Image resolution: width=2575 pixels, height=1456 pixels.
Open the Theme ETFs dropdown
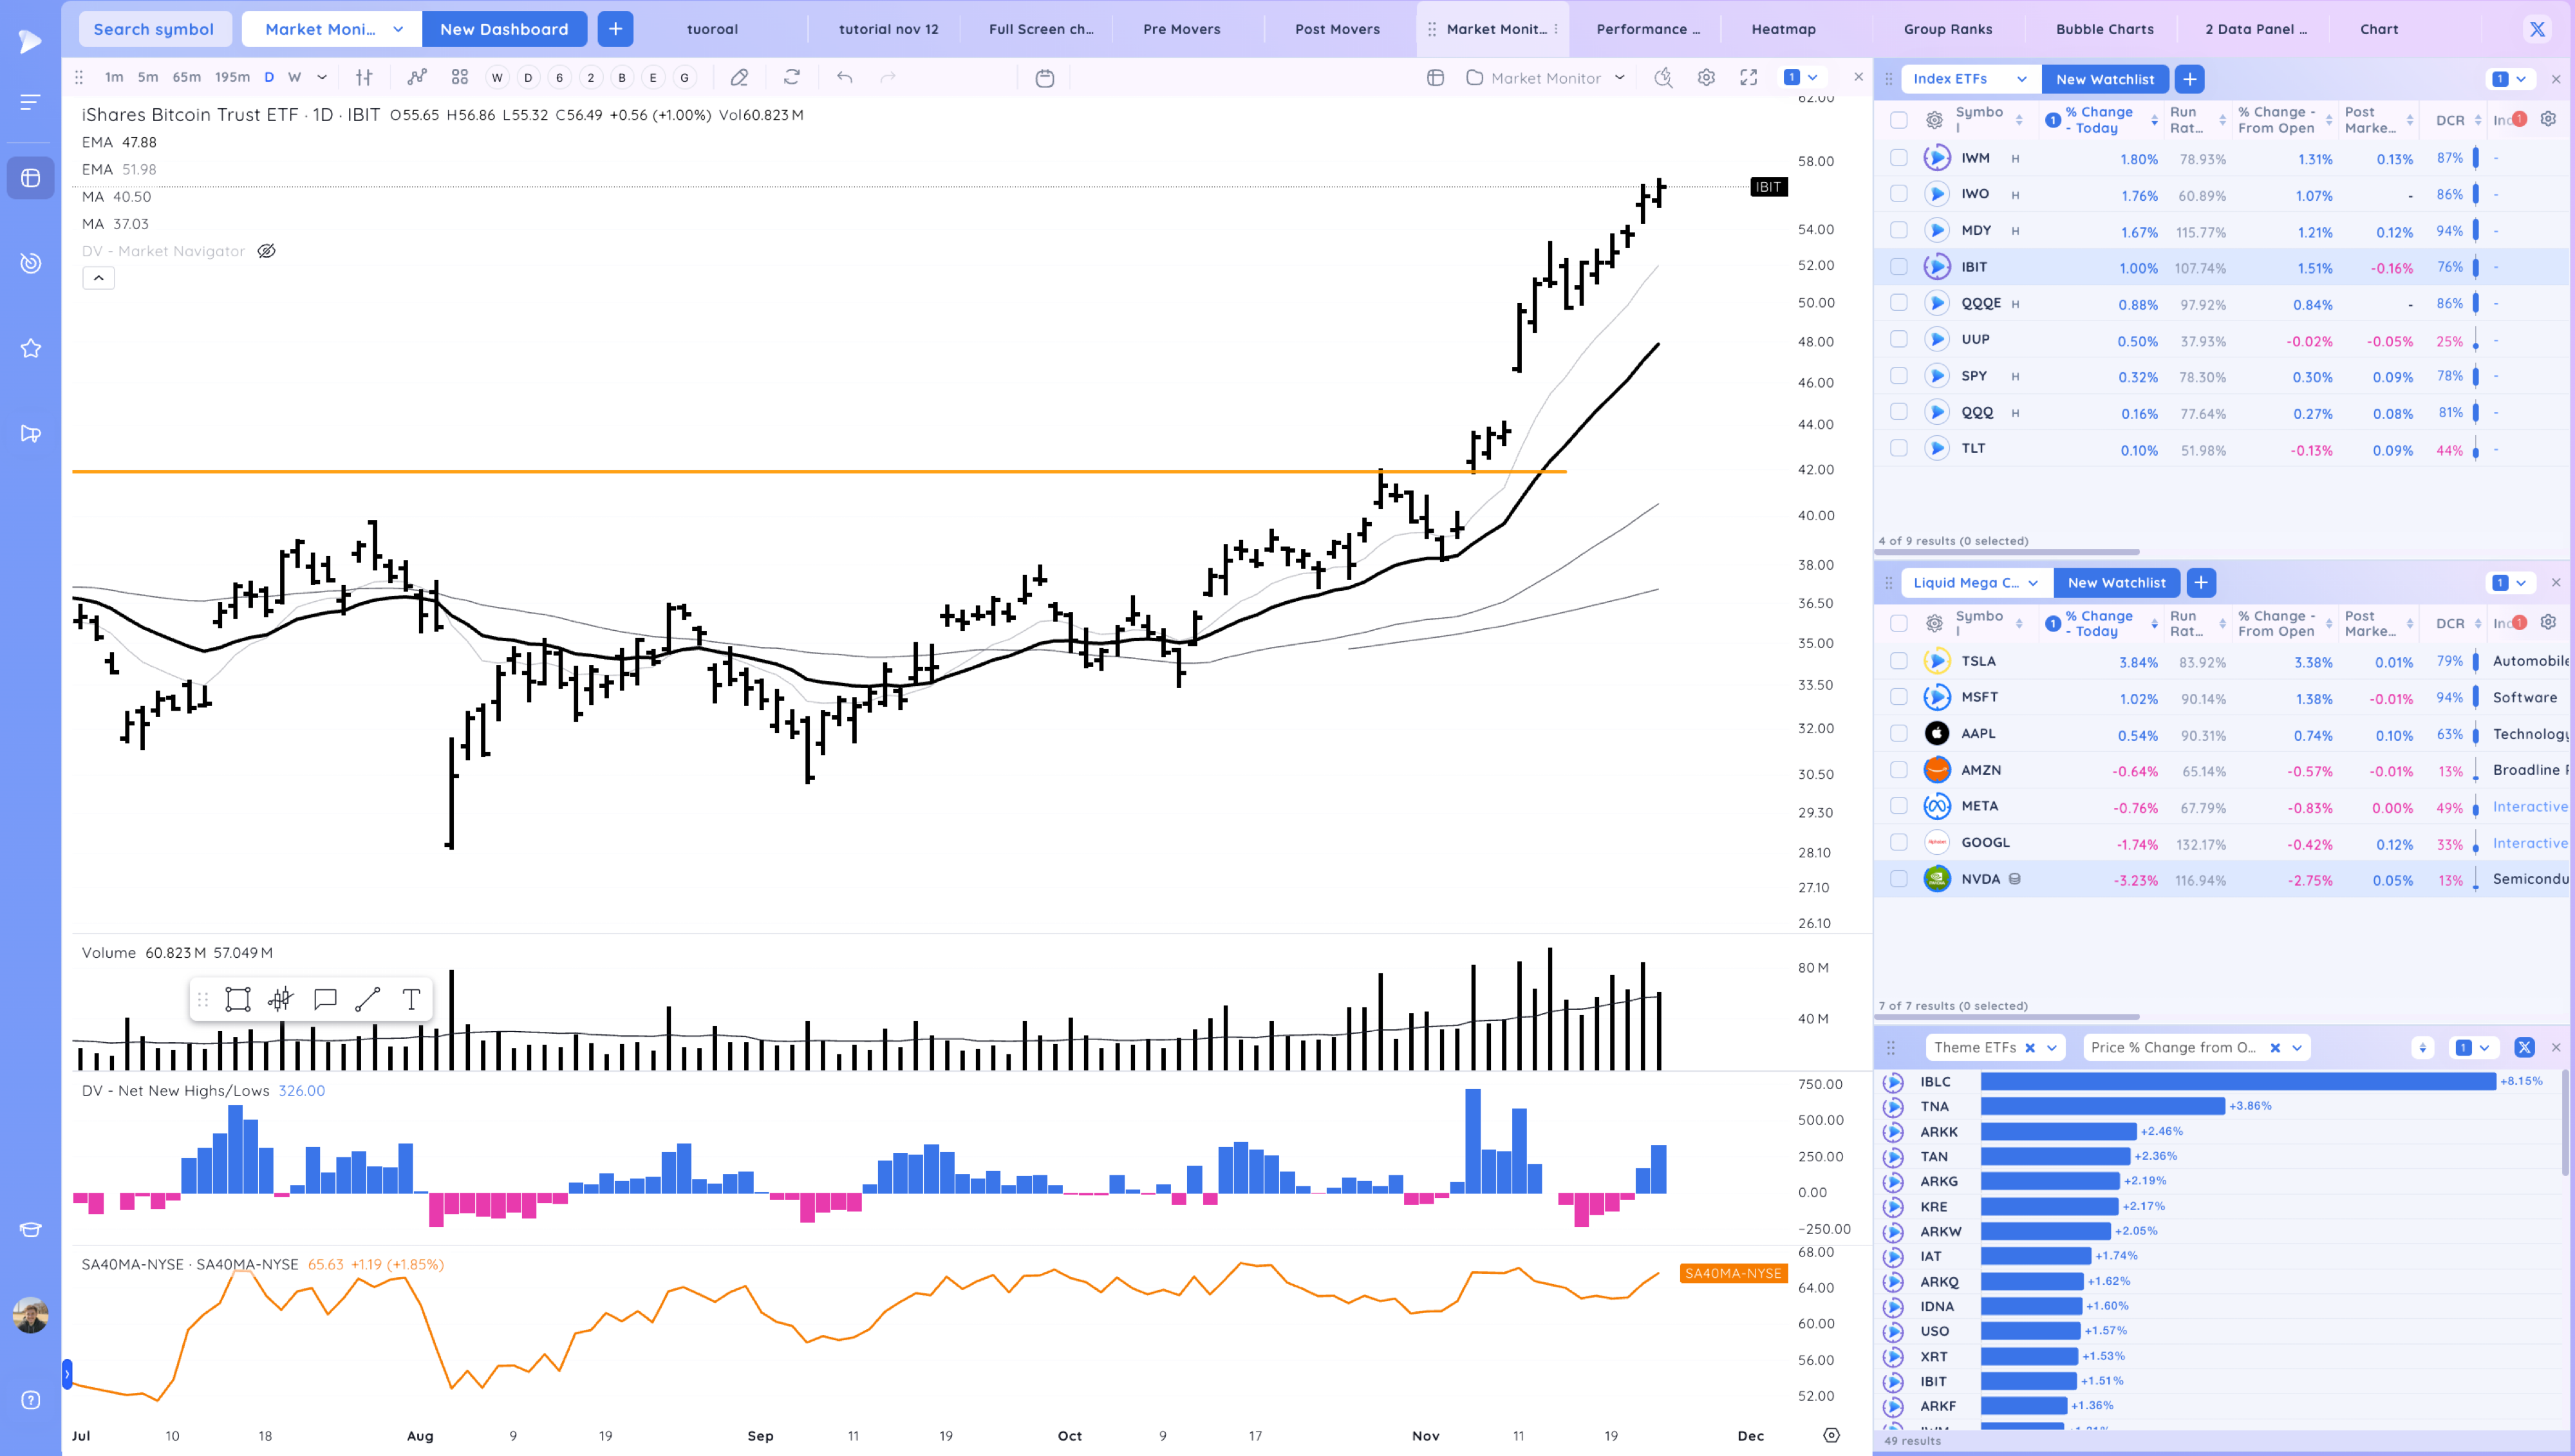point(2051,1047)
